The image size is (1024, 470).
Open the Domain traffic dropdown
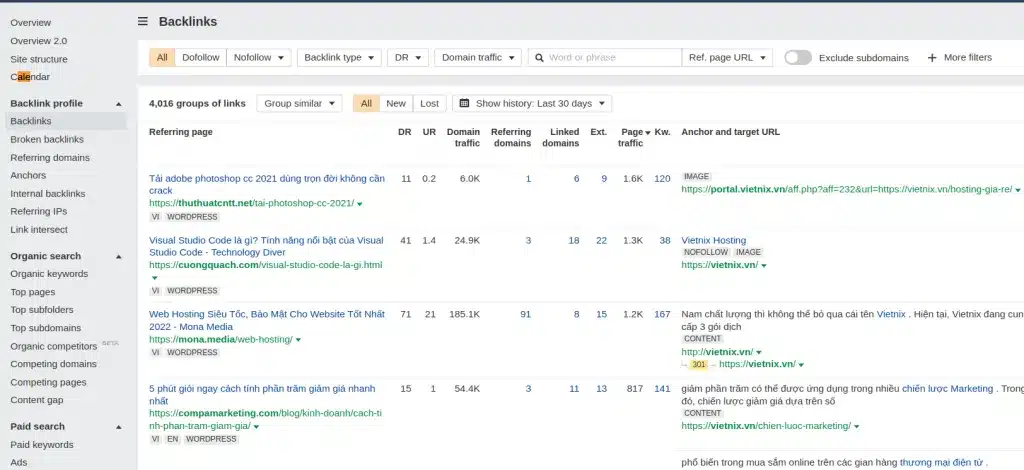478,57
